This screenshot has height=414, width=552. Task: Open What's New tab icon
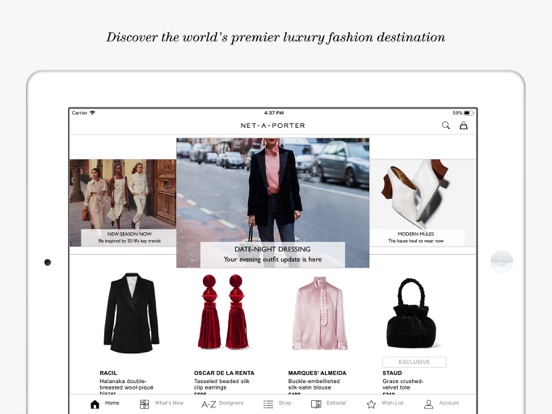click(144, 404)
